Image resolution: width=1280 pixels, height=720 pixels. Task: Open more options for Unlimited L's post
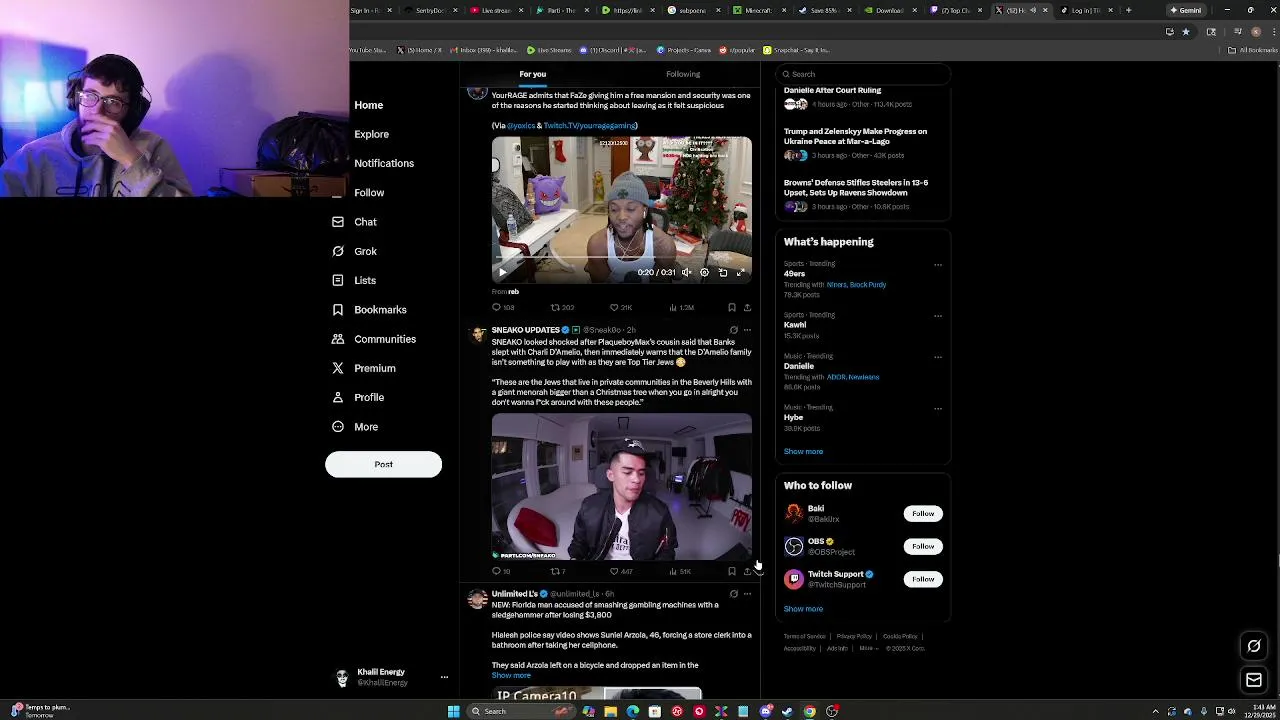[x=747, y=594]
